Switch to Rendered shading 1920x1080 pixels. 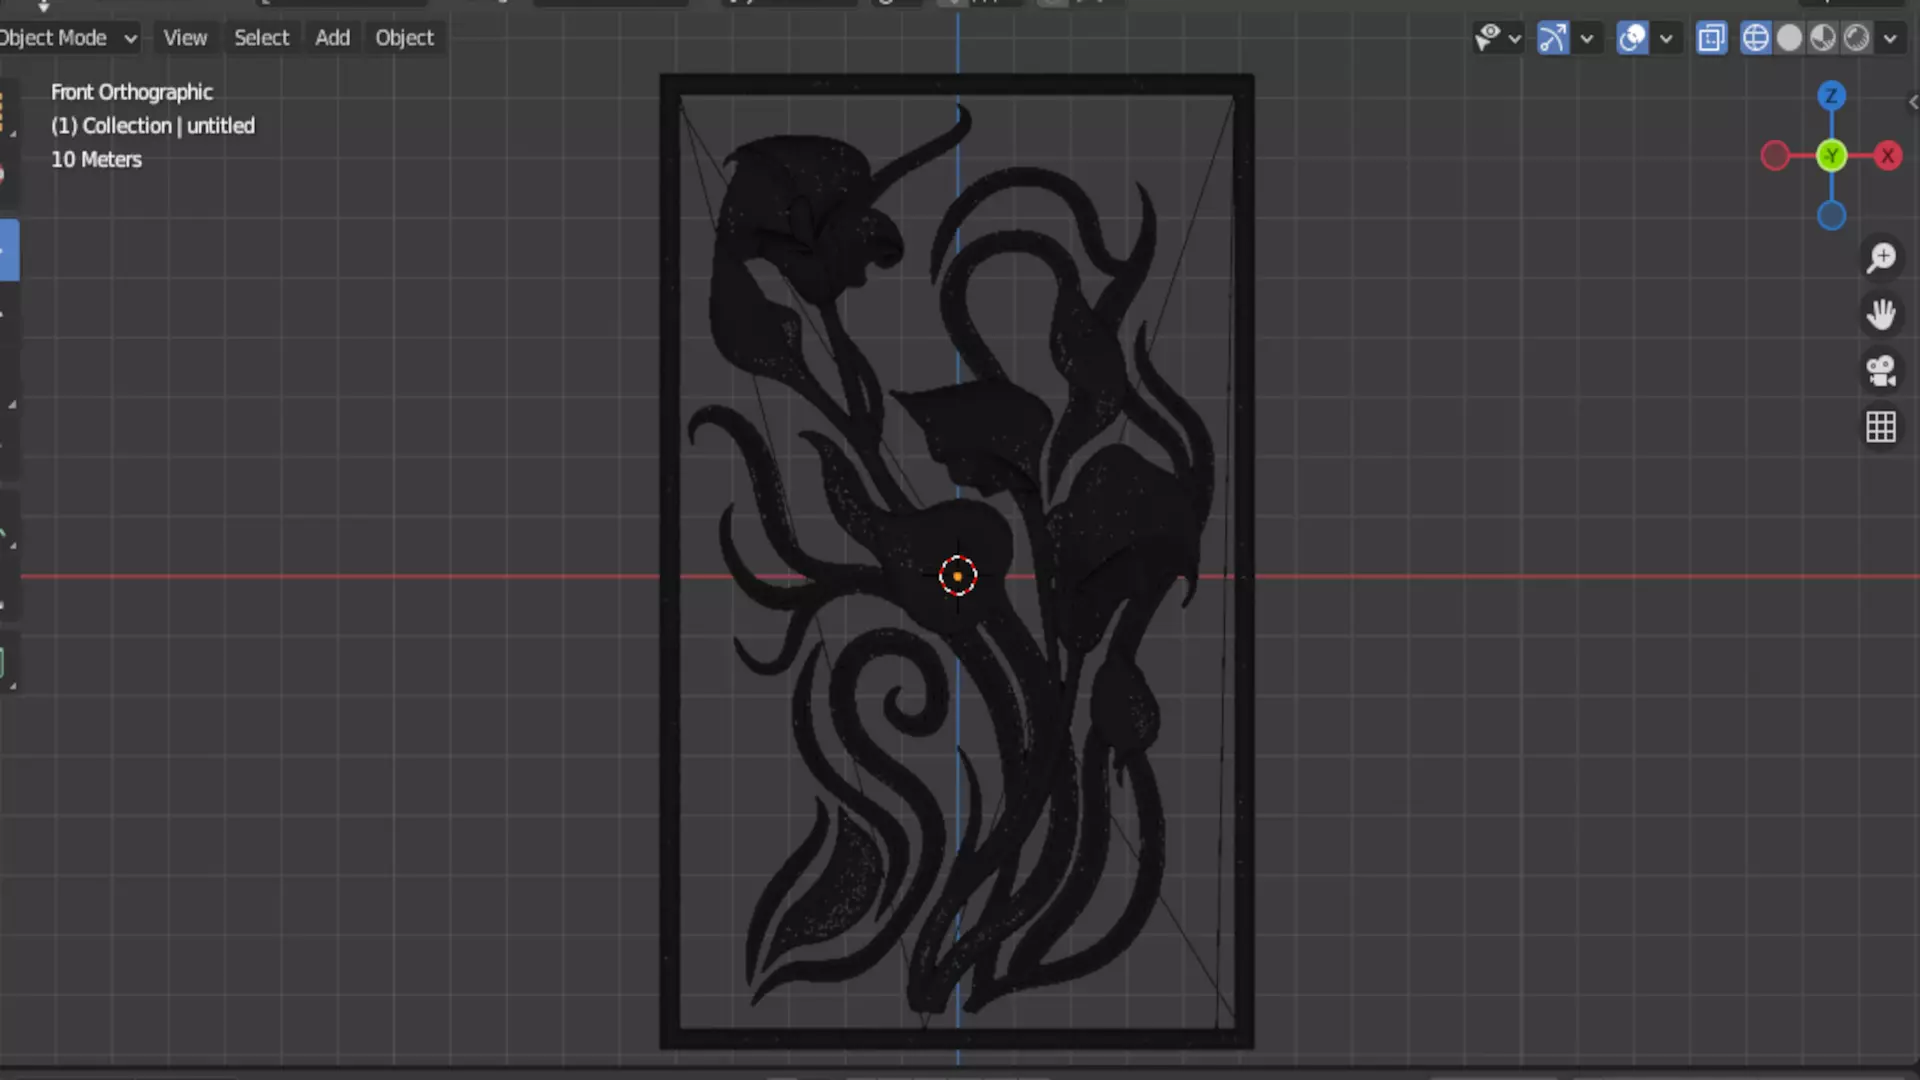pos(1857,38)
